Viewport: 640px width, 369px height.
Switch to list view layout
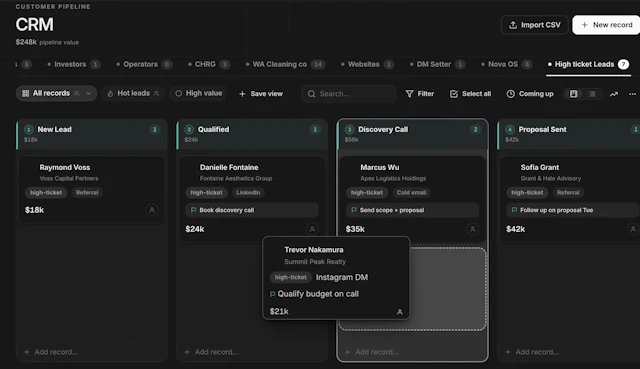point(592,94)
